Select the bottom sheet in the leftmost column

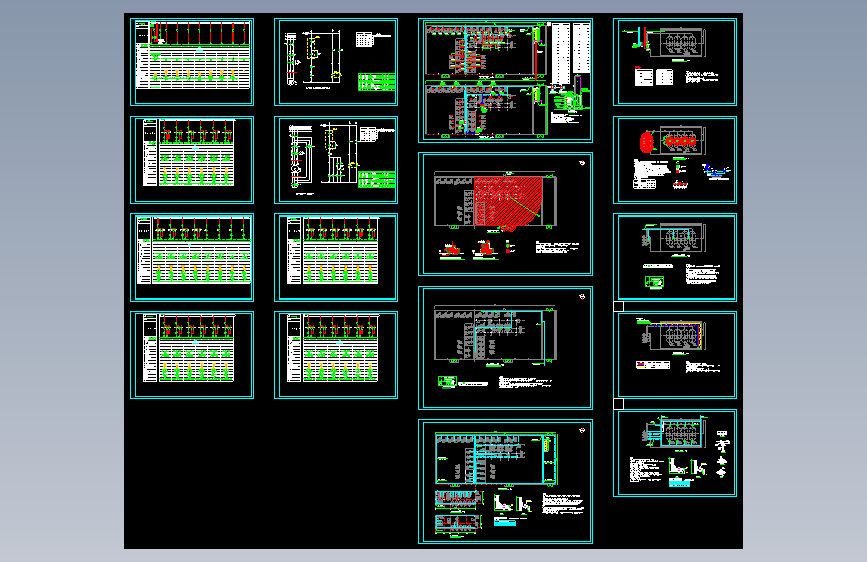192,355
